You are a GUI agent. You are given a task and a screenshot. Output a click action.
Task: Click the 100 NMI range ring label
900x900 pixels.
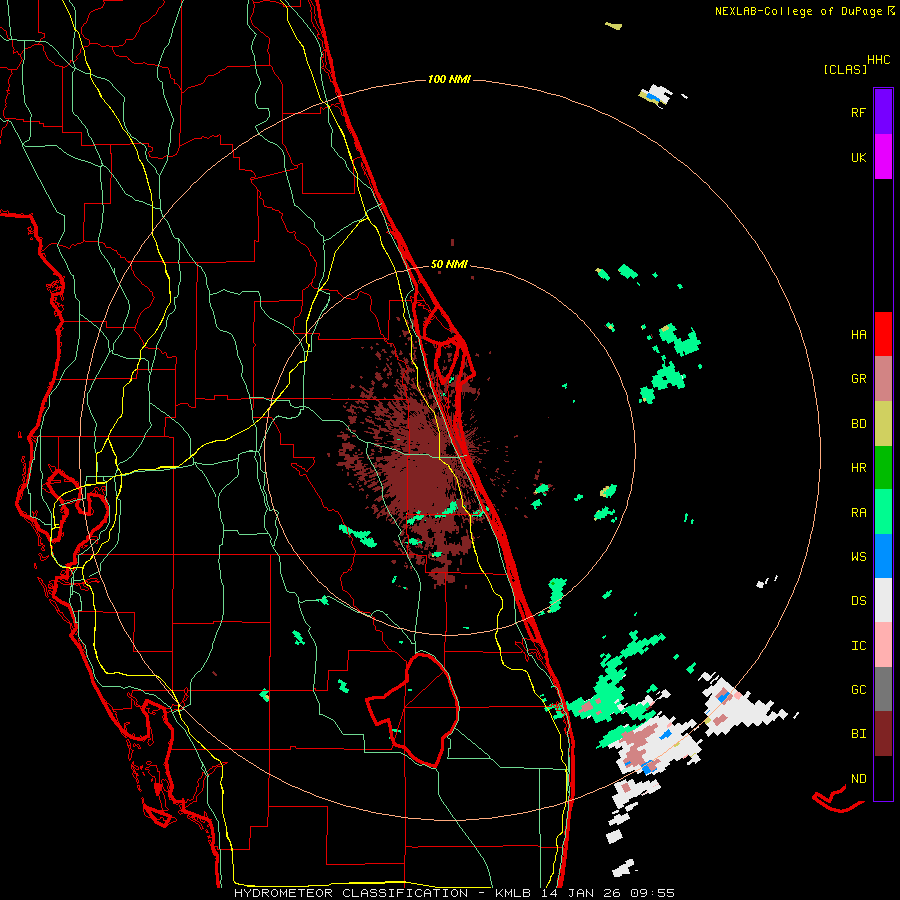(449, 79)
